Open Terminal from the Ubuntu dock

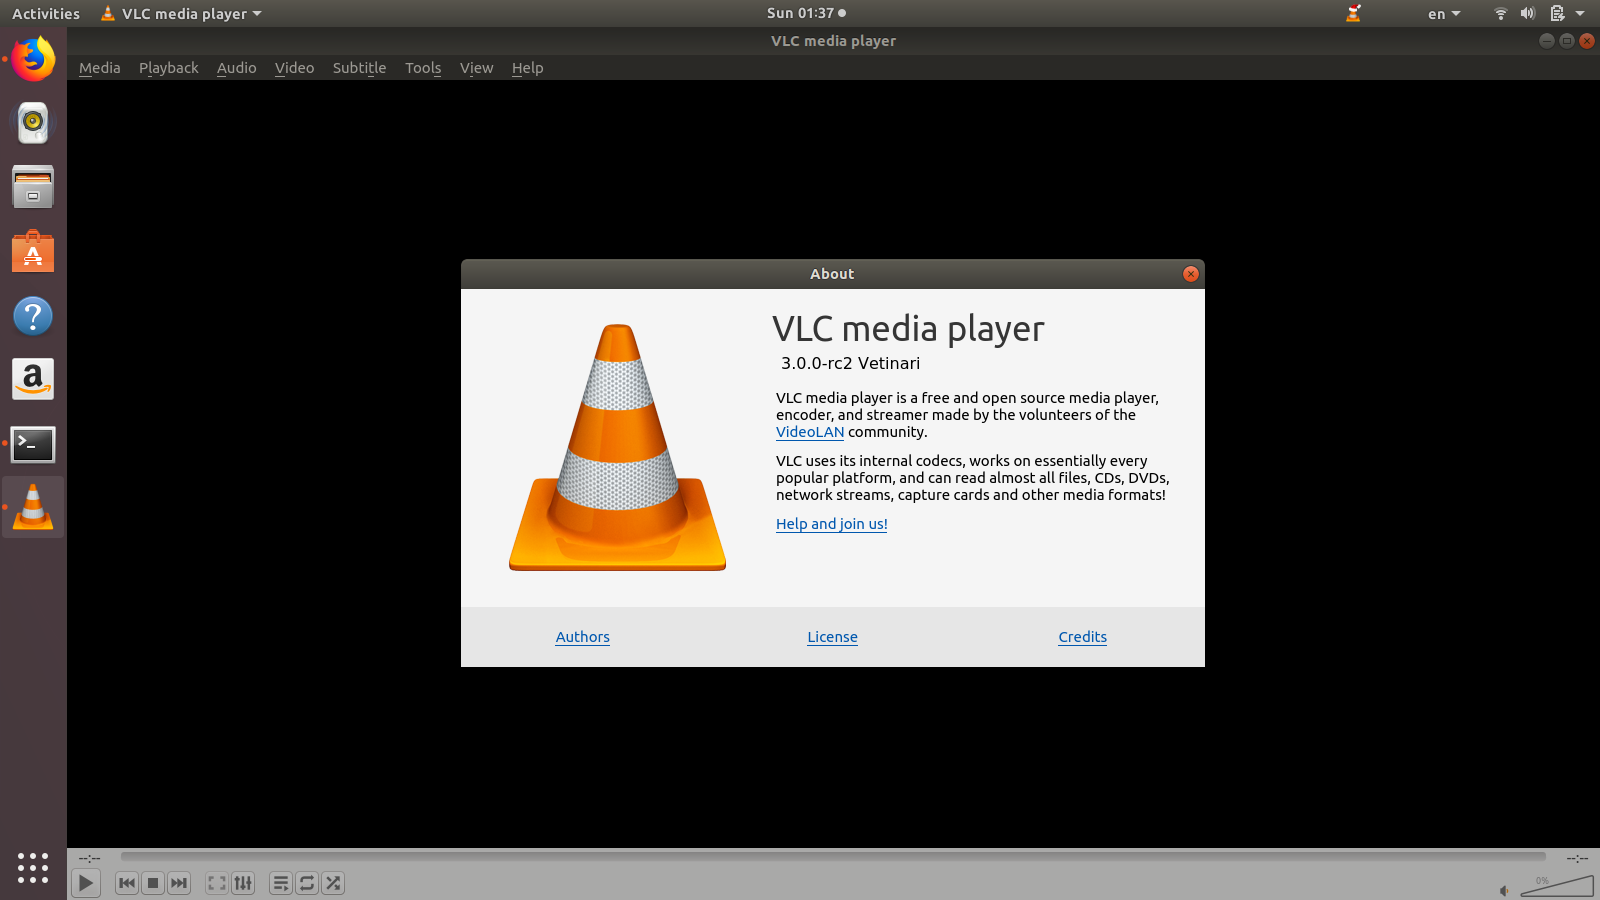33,444
